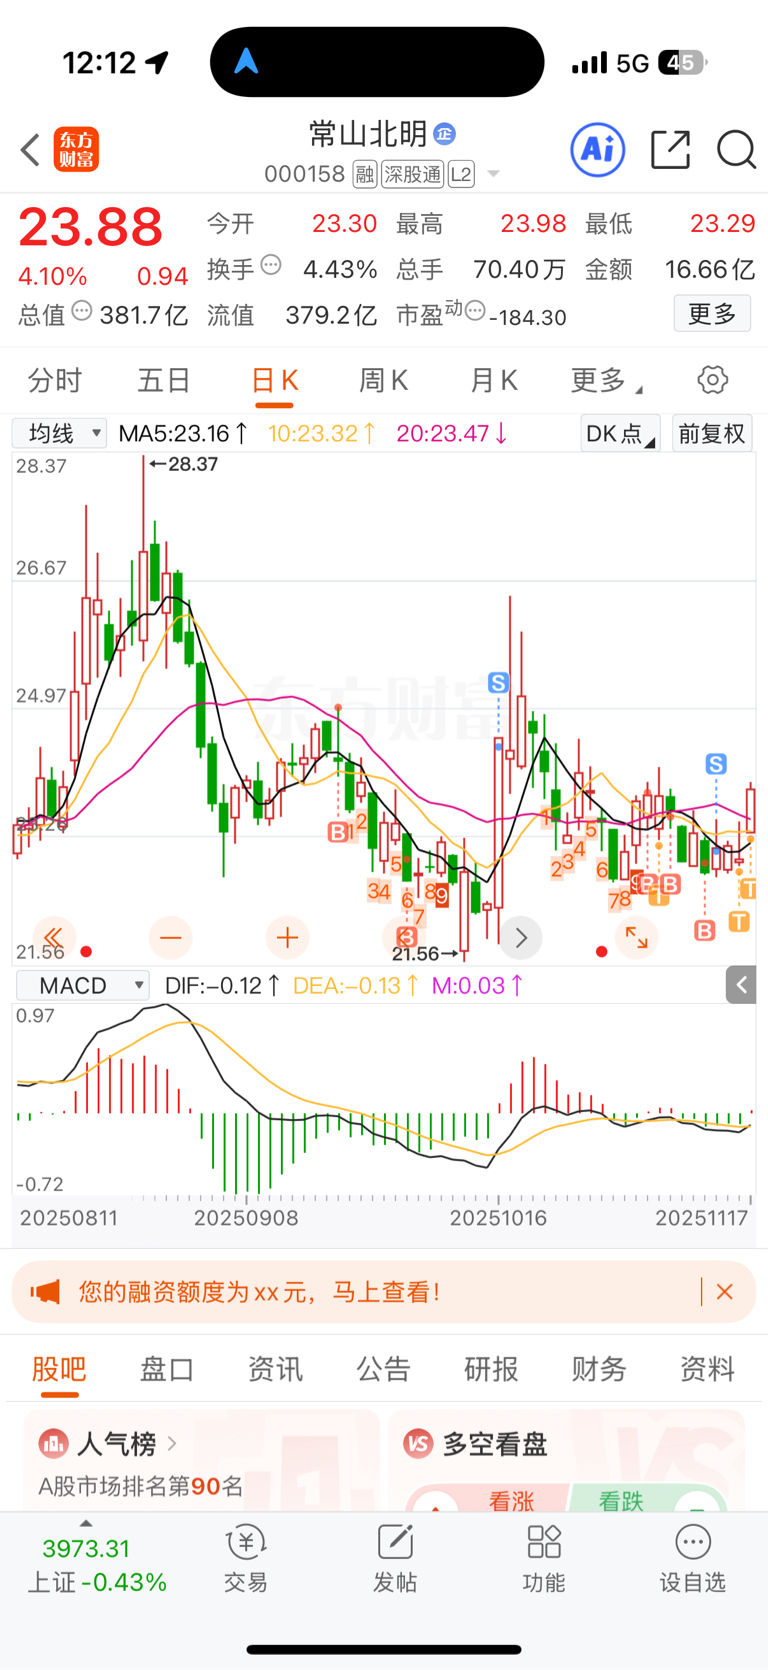Expand the stock tags dropdown arrow
768x1670 pixels.
pyautogui.click(x=493, y=175)
